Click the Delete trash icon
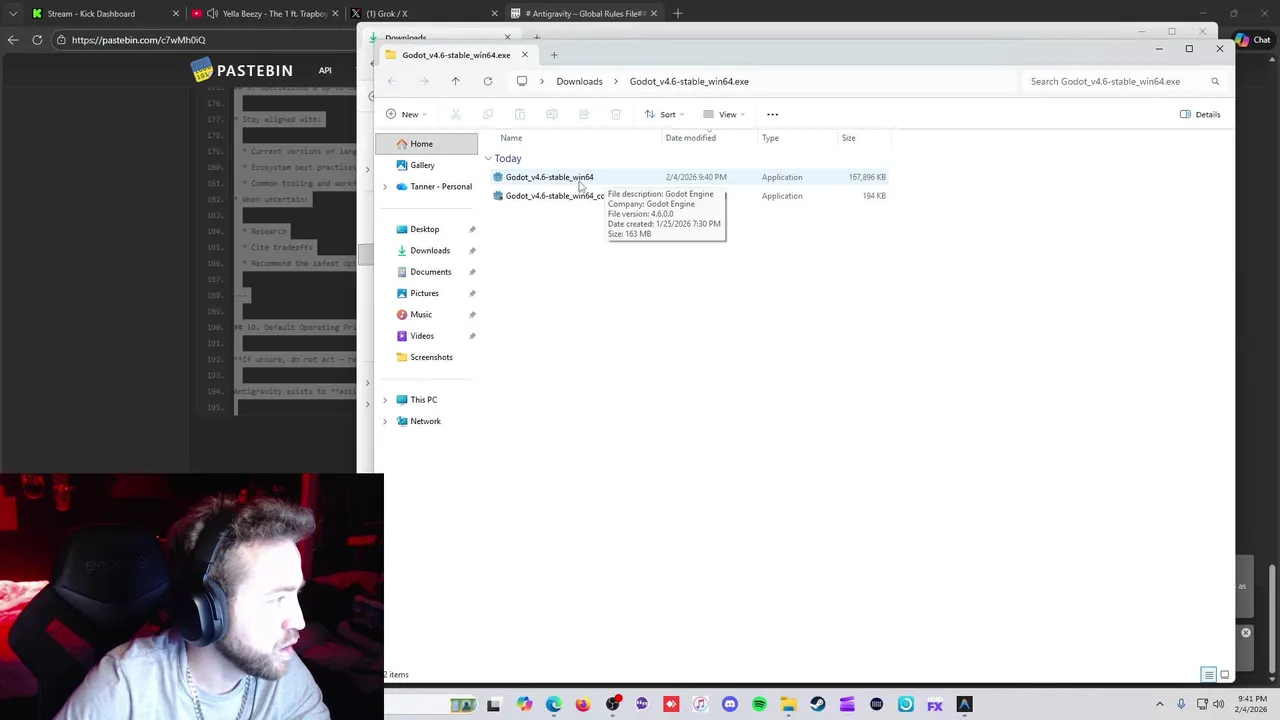 point(616,114)
